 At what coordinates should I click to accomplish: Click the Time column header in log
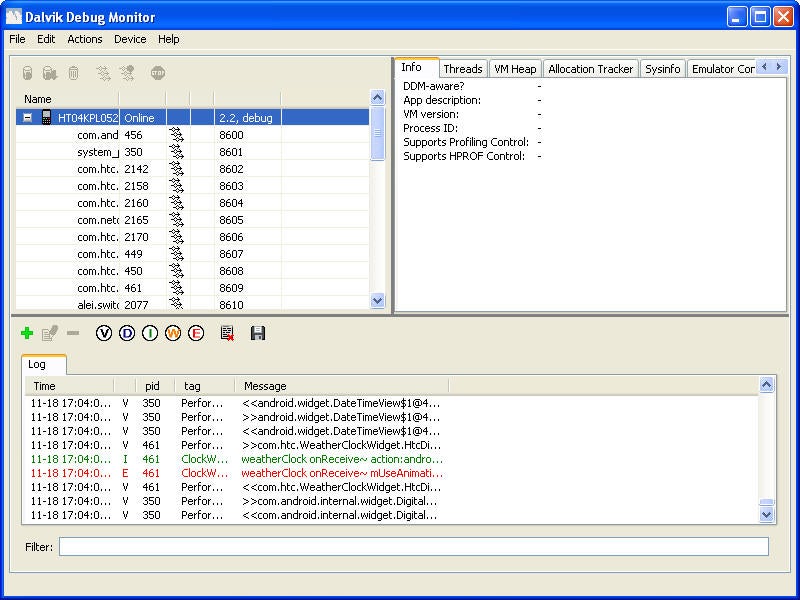[x=69, y=386]
